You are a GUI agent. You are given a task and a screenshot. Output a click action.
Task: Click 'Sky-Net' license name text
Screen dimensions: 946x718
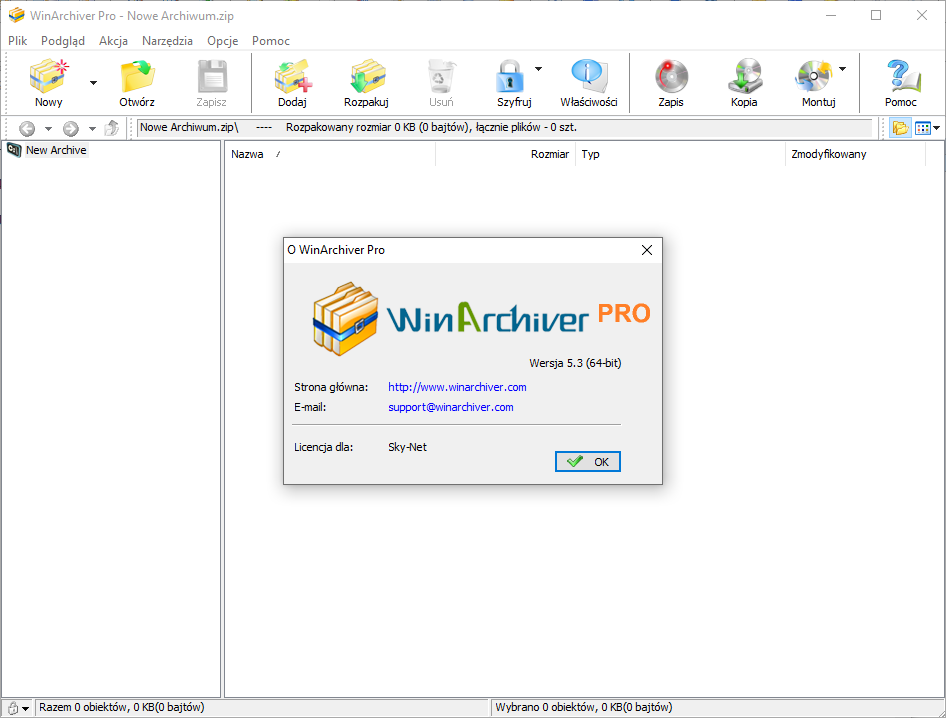[x=407, y=447]
